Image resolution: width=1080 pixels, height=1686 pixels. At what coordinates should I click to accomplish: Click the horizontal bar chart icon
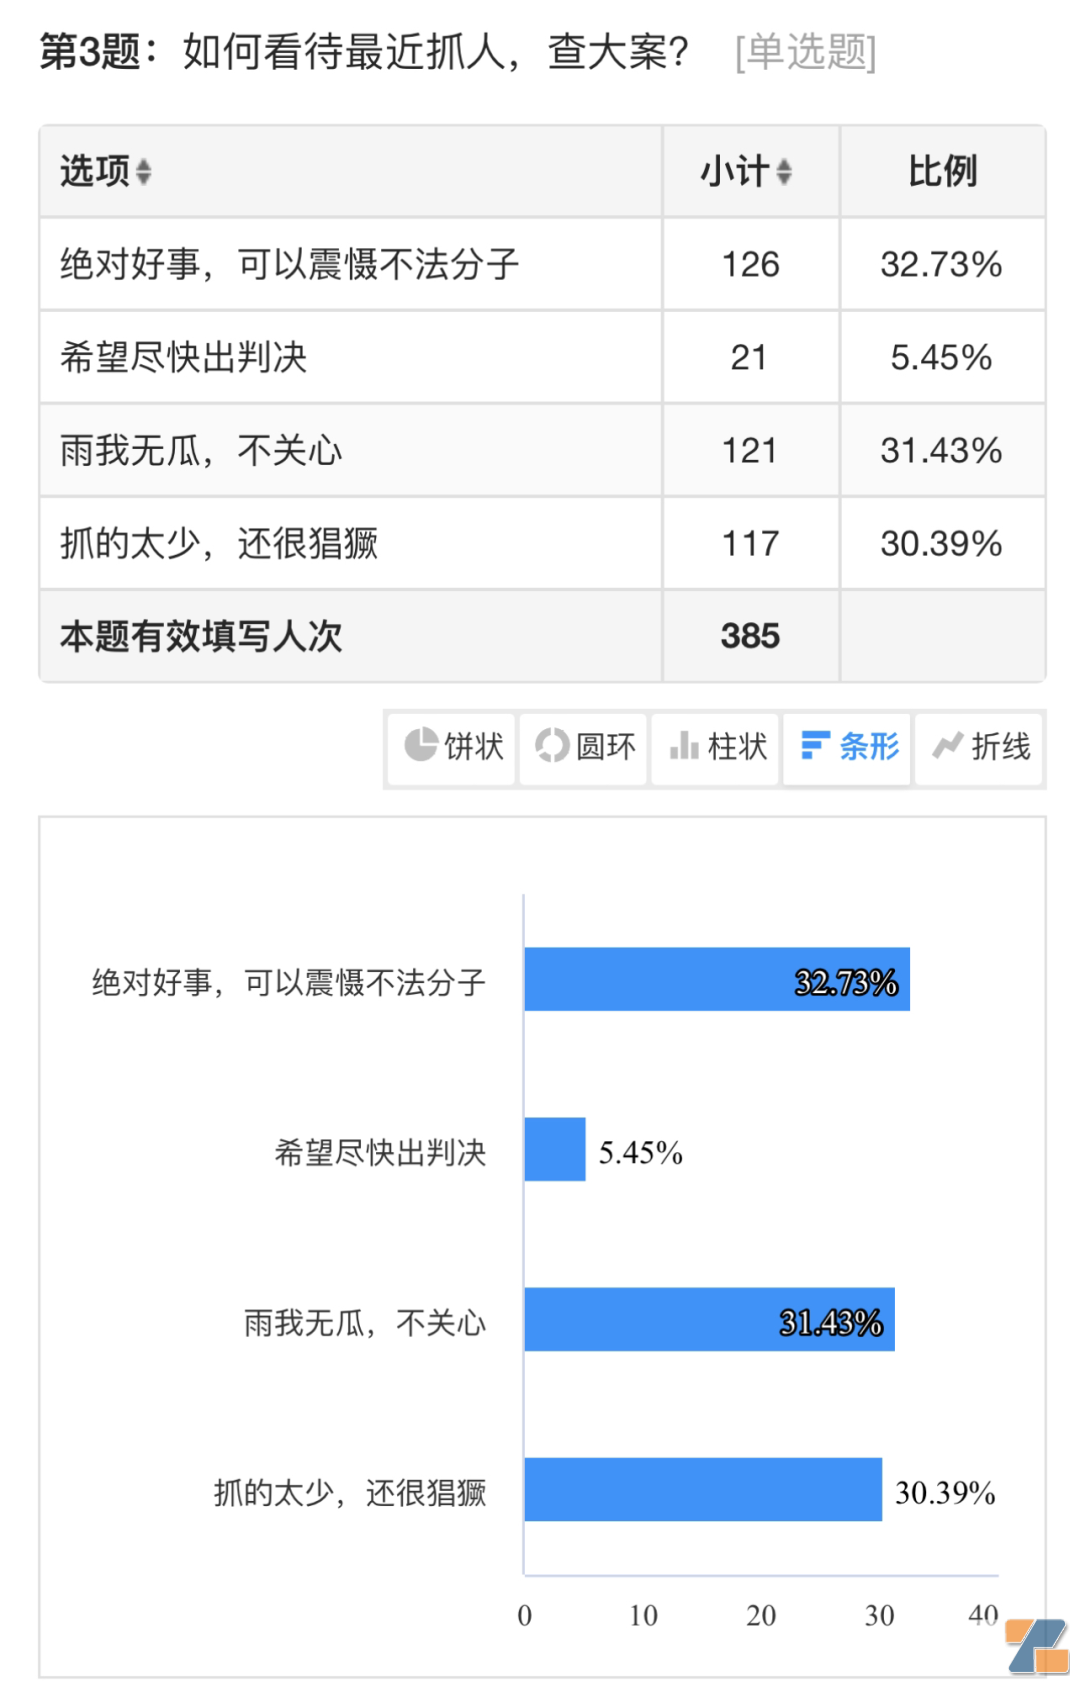(815, 745)
